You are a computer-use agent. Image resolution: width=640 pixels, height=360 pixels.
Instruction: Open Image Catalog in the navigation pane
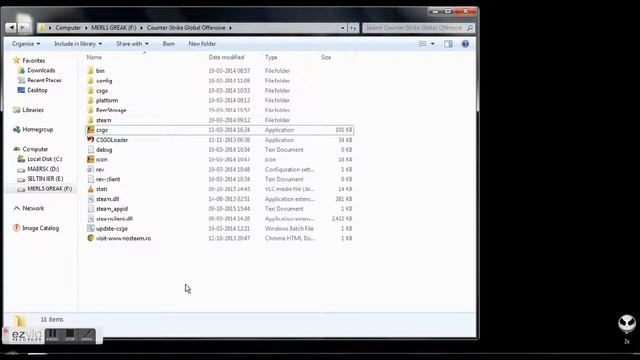[x=40, y=228]
